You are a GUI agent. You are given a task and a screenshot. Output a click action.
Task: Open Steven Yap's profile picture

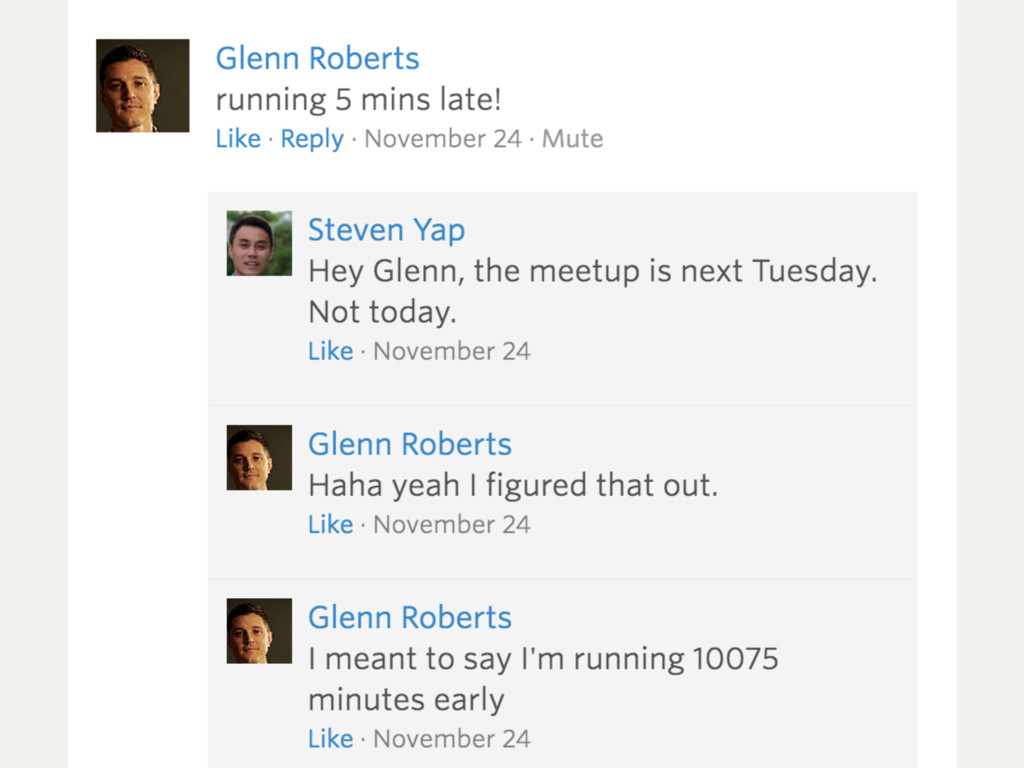click(x=259, y=243)
